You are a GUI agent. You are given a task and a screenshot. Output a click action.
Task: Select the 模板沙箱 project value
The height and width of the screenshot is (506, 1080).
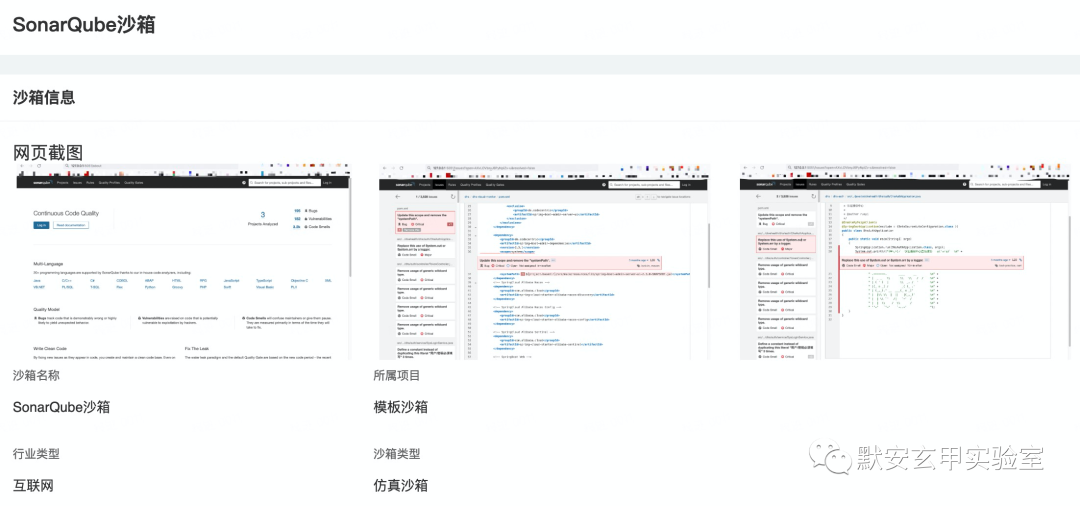click(400, 407)
